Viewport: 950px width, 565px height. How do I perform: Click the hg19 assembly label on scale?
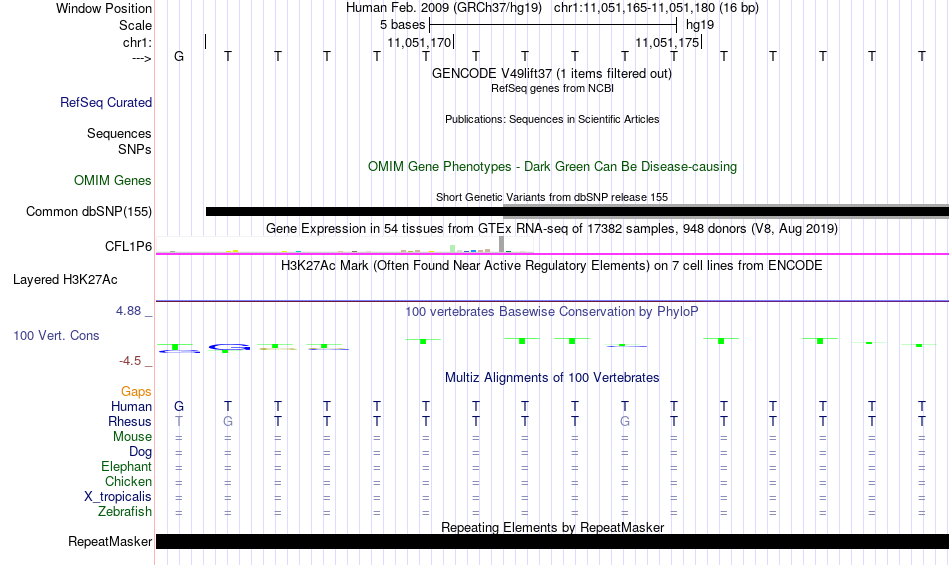[x=700, y=25]
